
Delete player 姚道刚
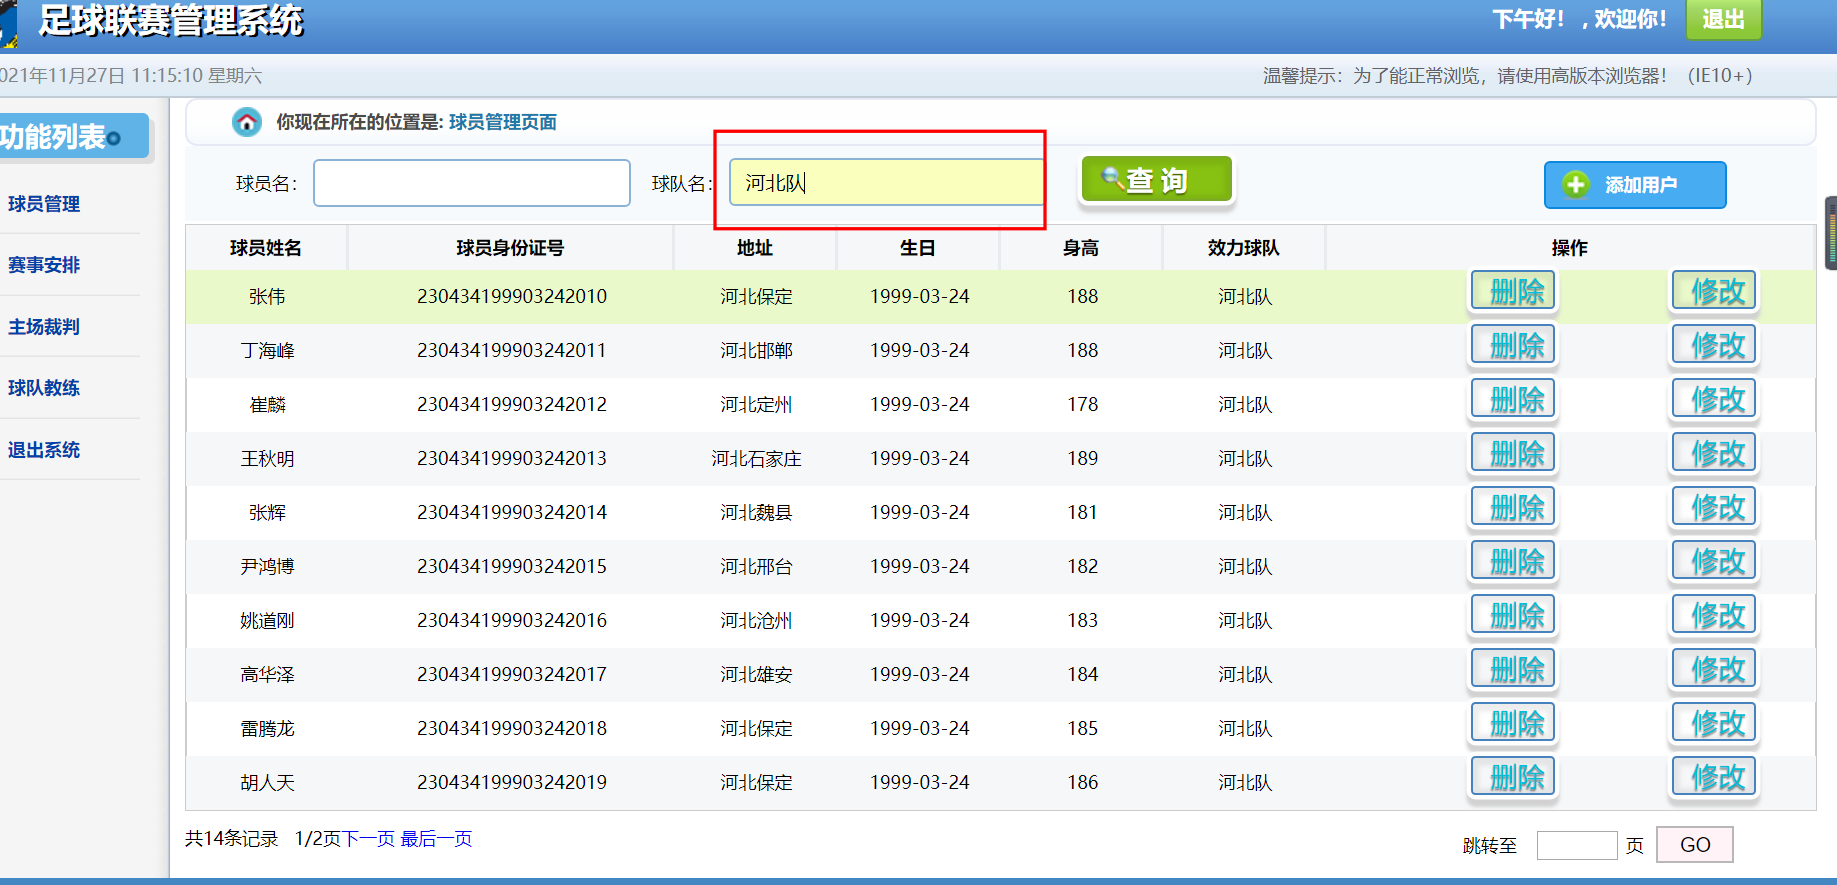click(1513, 615)
